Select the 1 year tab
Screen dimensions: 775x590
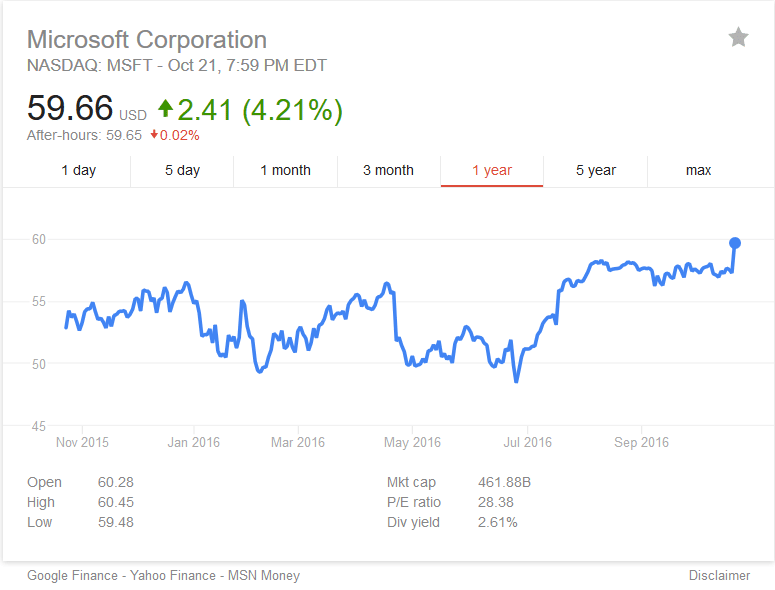coord(492,170)
